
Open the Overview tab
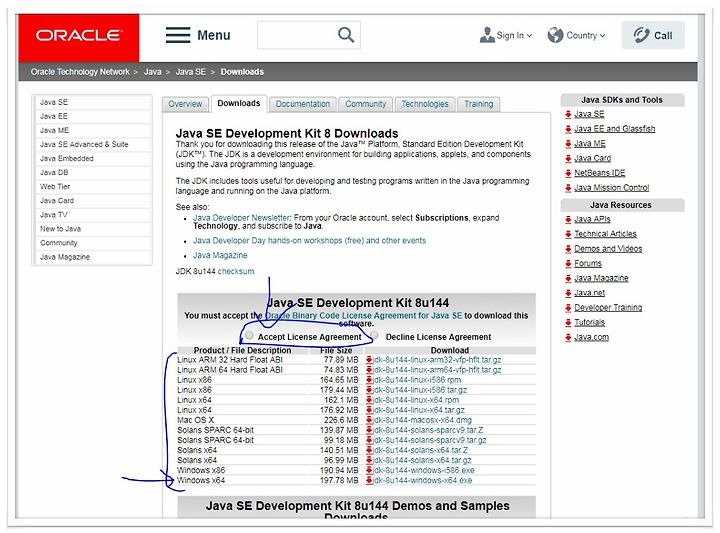click(x=185, y=104)
